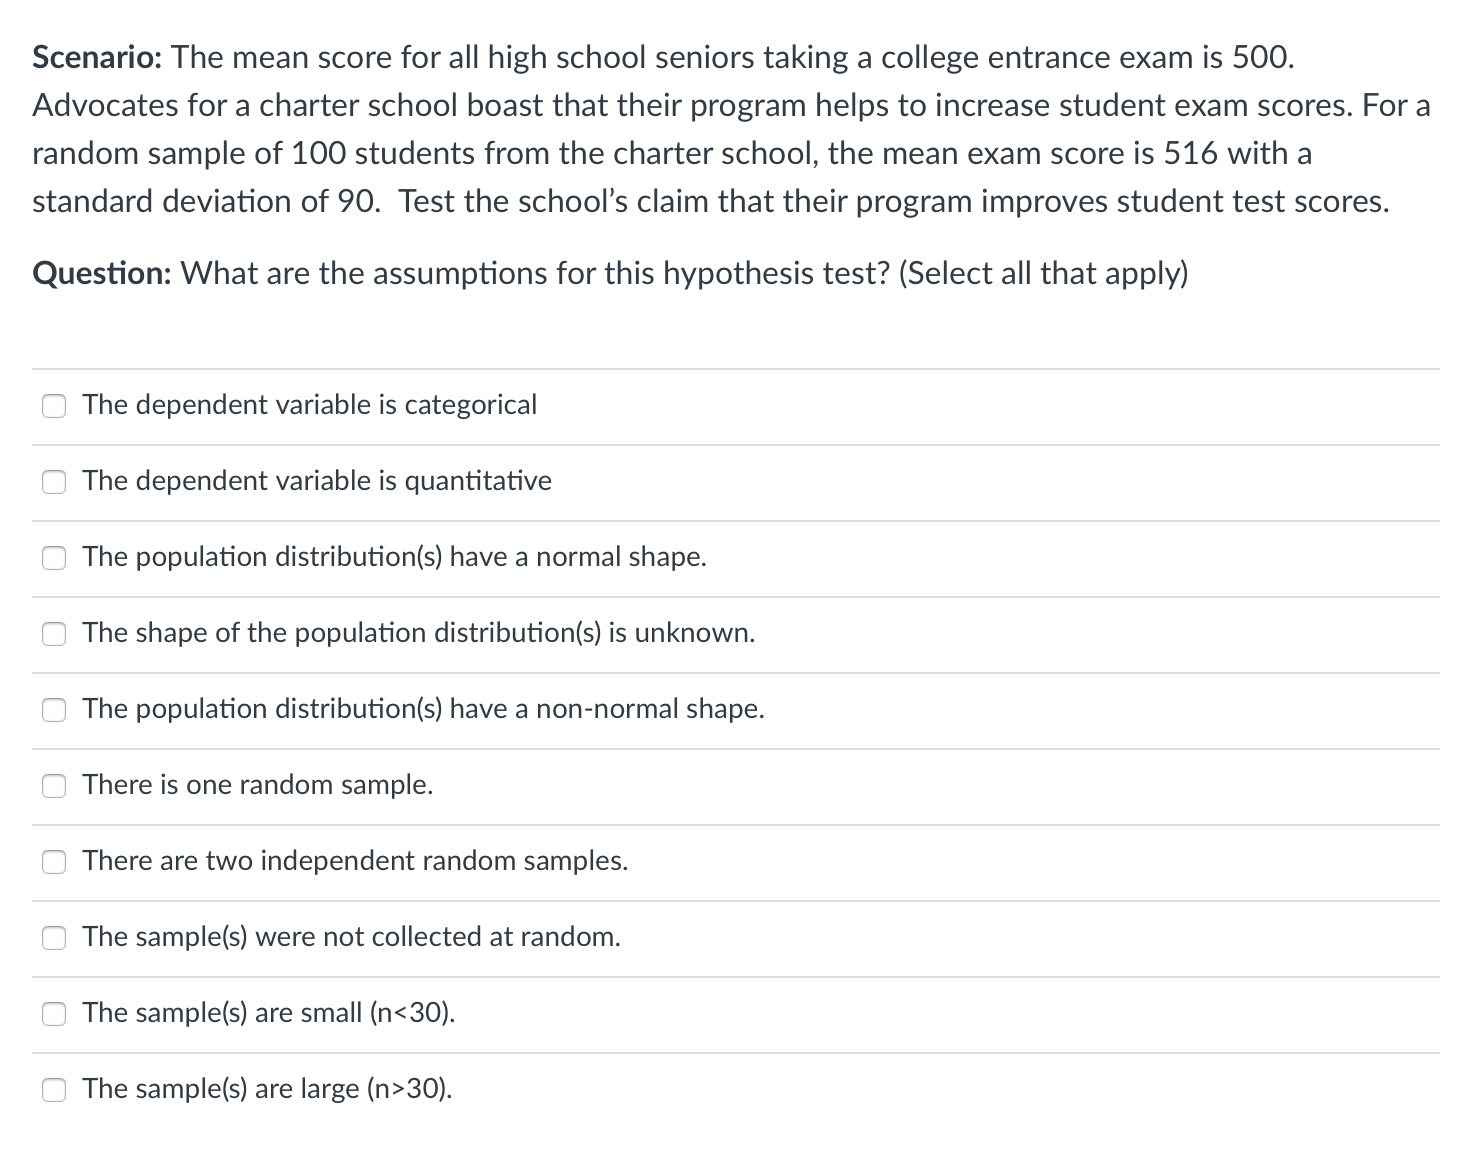Image resolution: width=1466 pixels, height=1160 pixels.
Task: Check 'The sample(s) are large (n>30).'
Action: tap(55, 1089)
